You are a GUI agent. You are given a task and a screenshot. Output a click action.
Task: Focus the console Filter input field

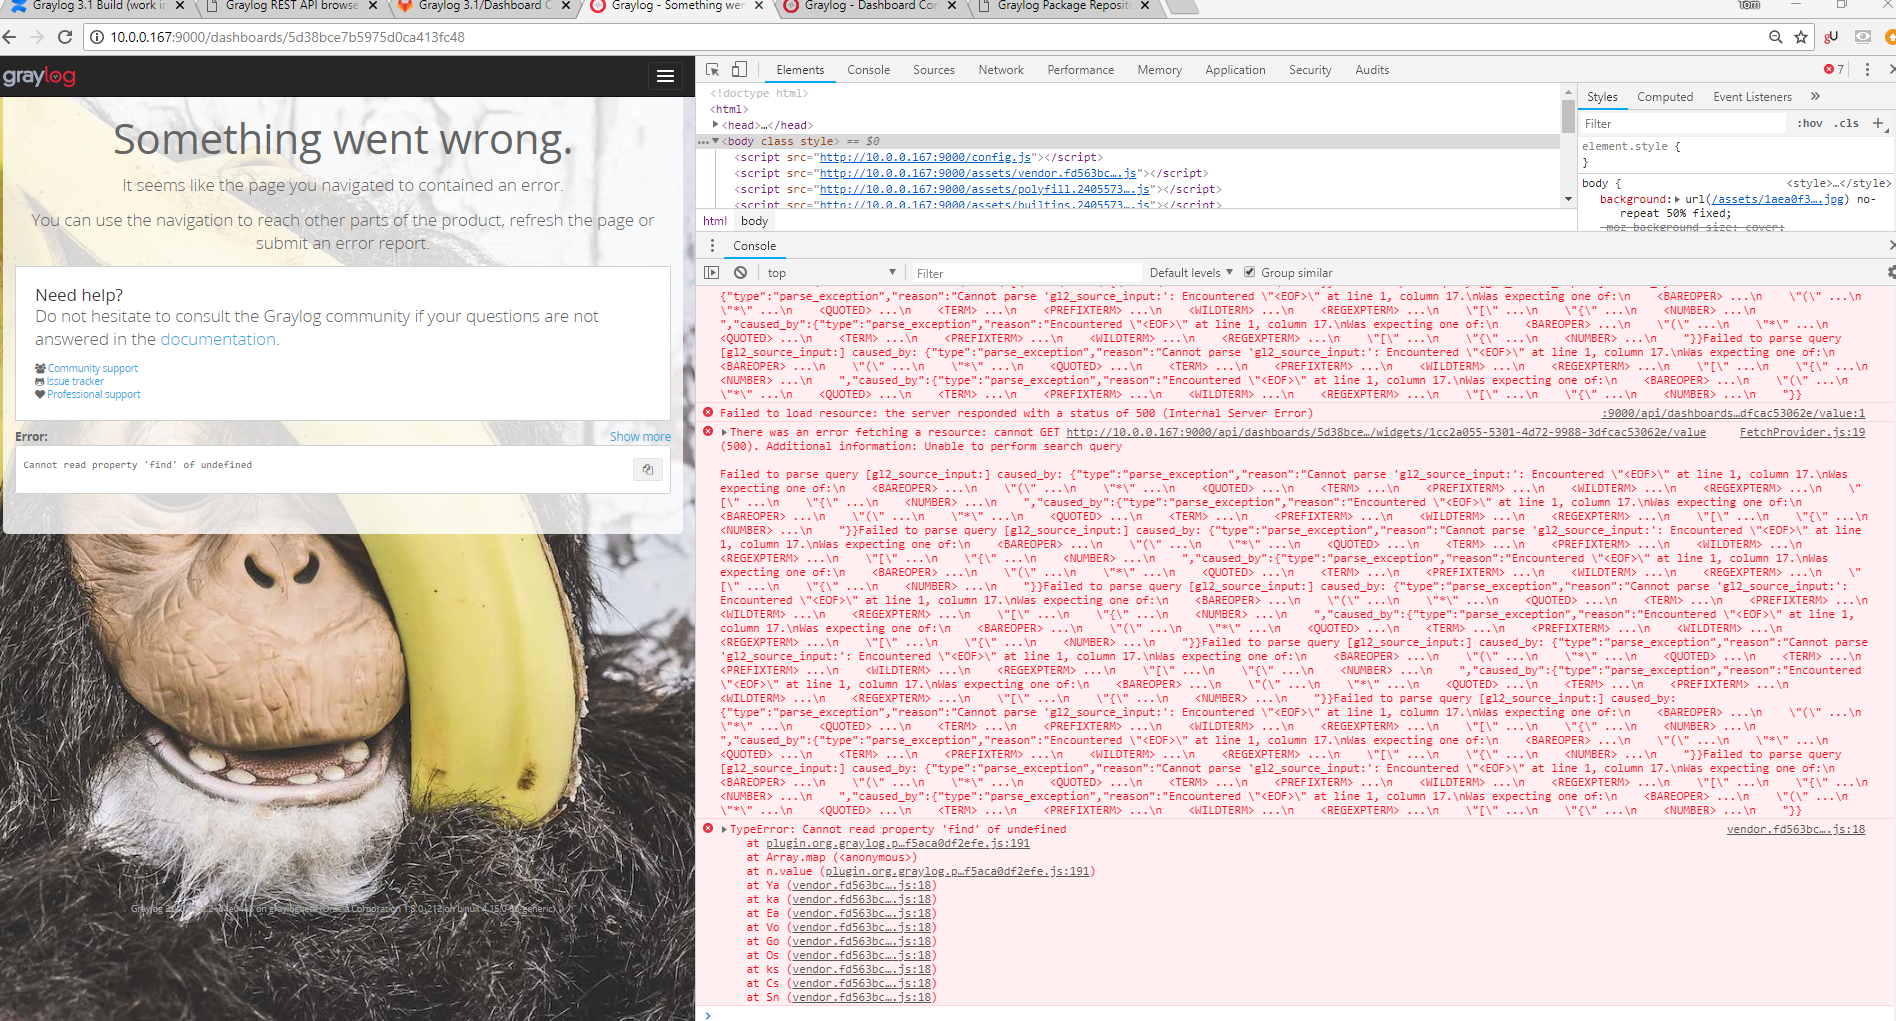1025,273
